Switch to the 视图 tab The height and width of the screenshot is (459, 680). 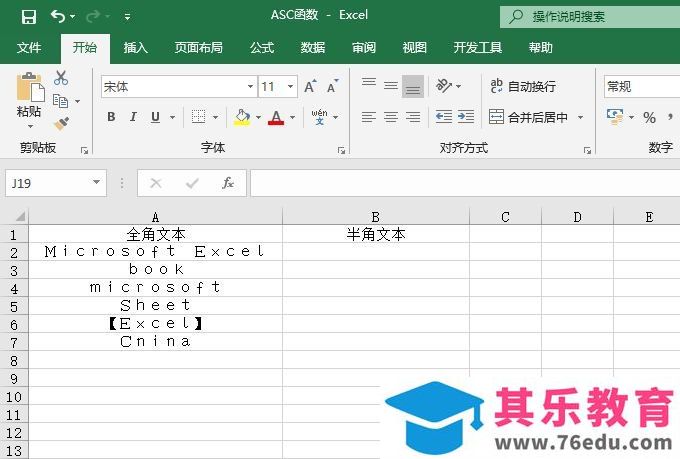415,48
